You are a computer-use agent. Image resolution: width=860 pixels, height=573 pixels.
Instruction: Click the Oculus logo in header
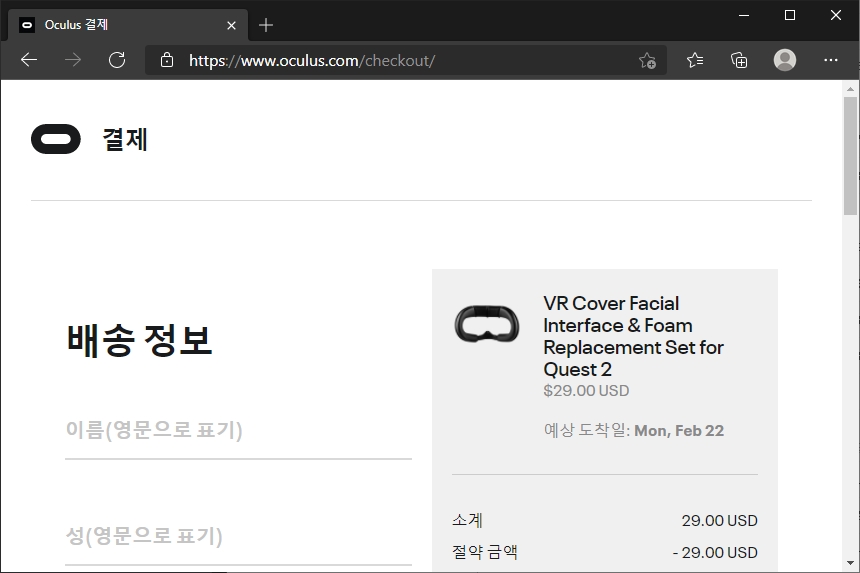click(x=56, y=139)
